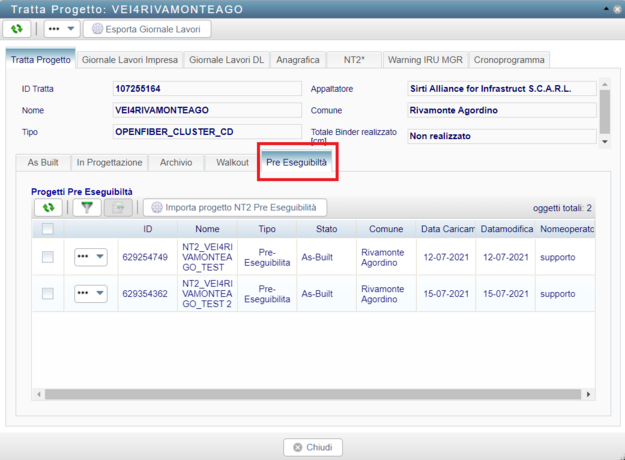625x460 pixels.
Task: Check the row for project 629254749
Action: click(x=48, y=257)
